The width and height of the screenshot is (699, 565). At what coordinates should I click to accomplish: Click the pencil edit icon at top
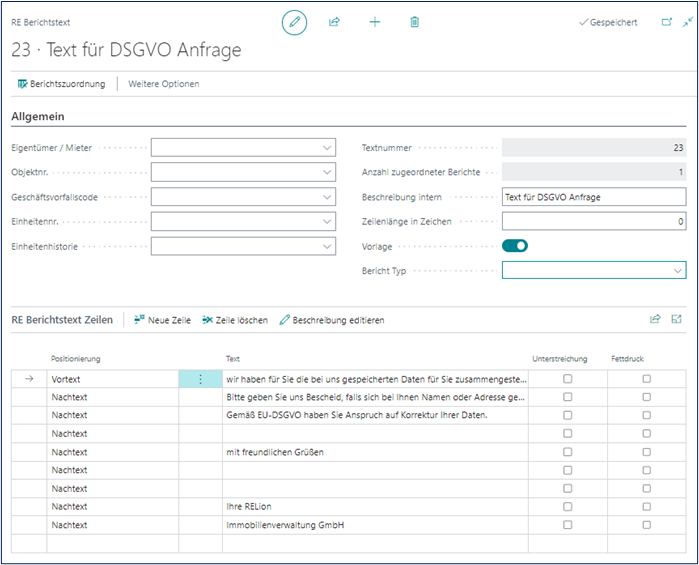click(294, 22)
